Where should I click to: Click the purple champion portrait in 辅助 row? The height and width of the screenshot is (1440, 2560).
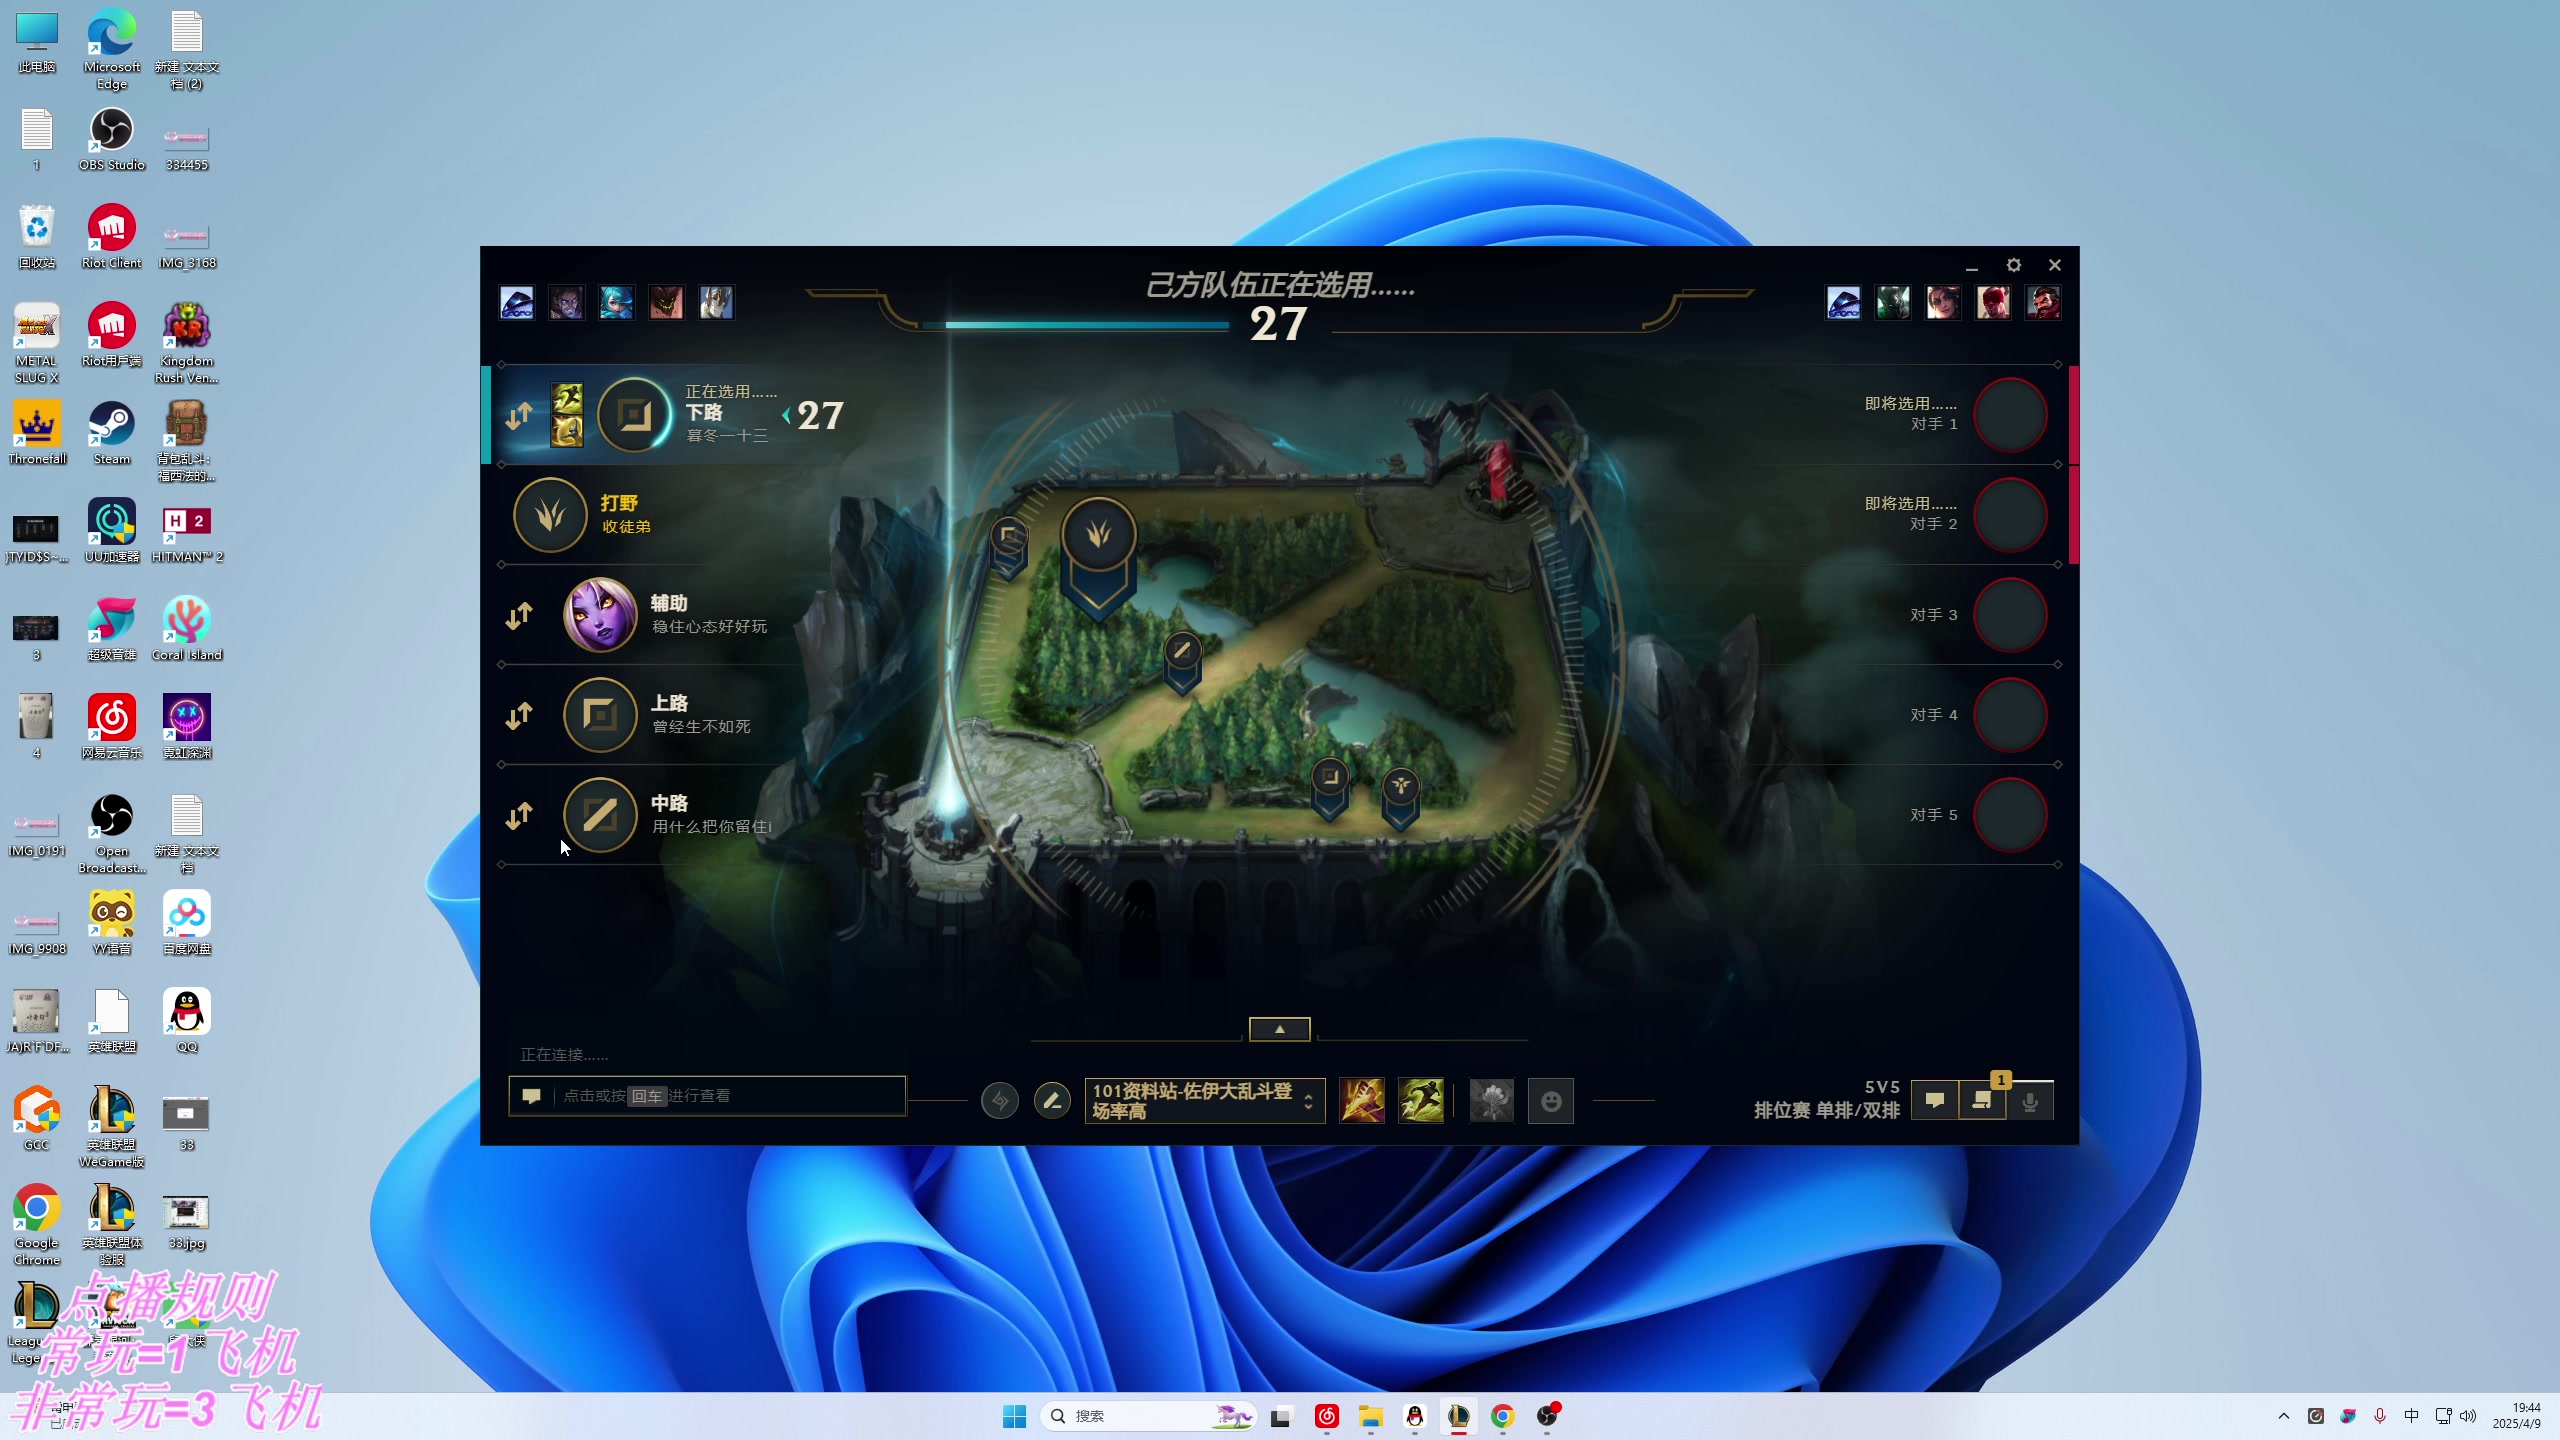point(600,615)
